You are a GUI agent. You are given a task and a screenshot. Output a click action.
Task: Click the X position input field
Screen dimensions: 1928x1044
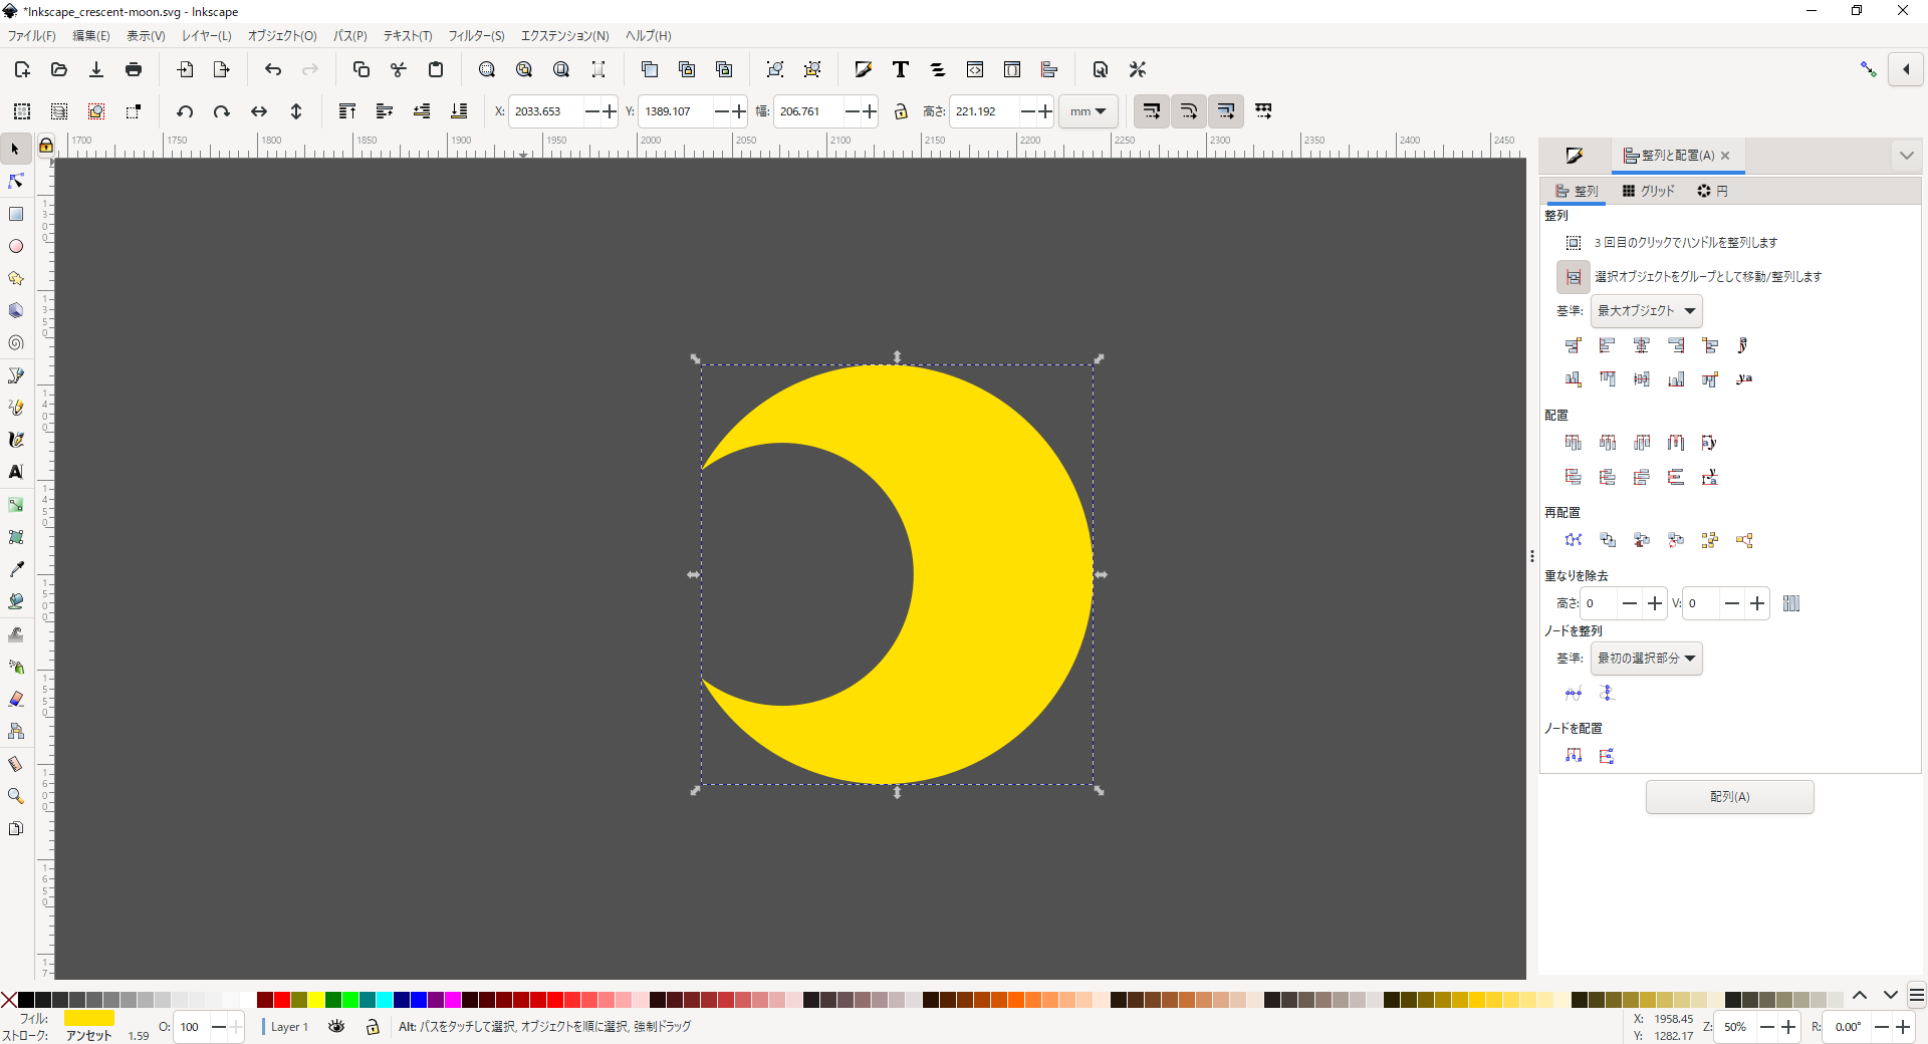point(546,111)
